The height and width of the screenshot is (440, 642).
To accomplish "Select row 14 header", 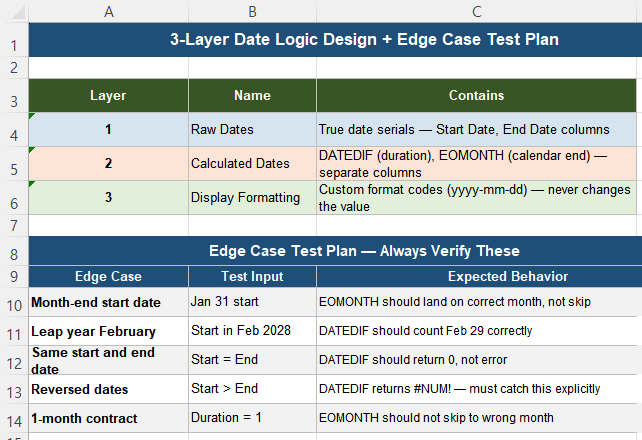I will click(14, 418).
